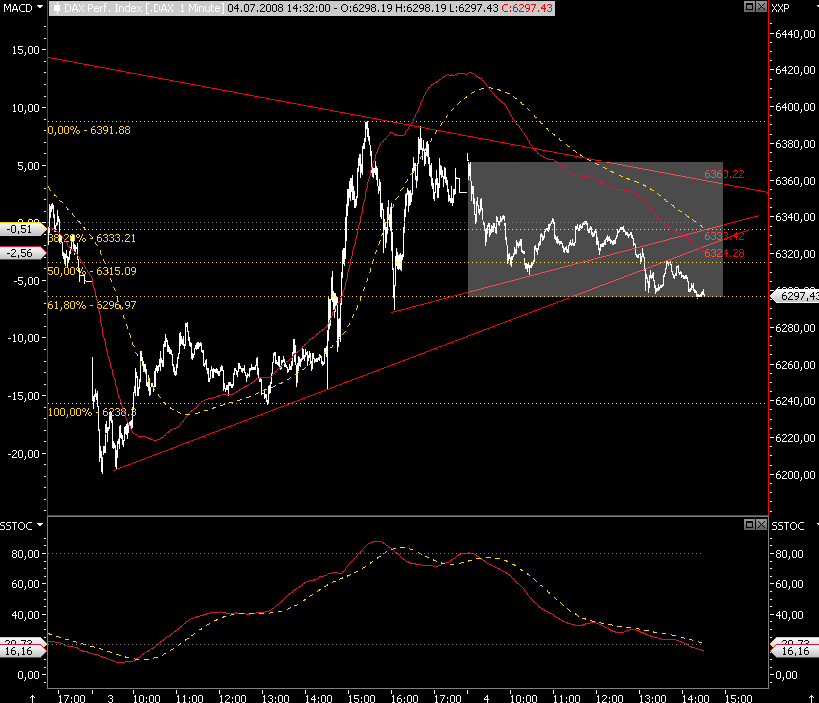
Task: Select the 50,00% - 6315.09 Fibonacci label
Action: [92, 271]
